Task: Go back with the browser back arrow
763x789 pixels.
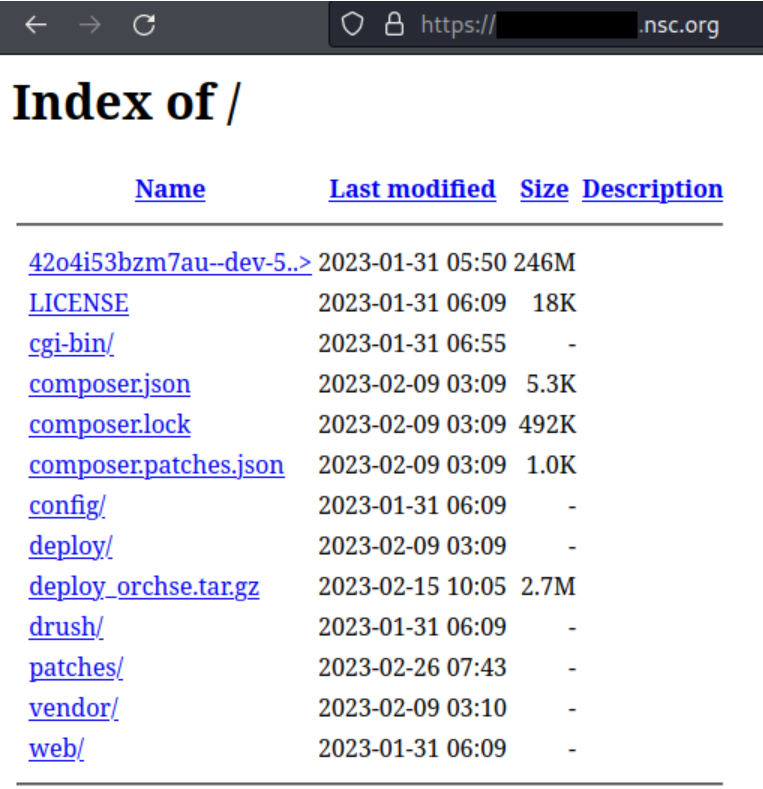Action: pos(36,24)
